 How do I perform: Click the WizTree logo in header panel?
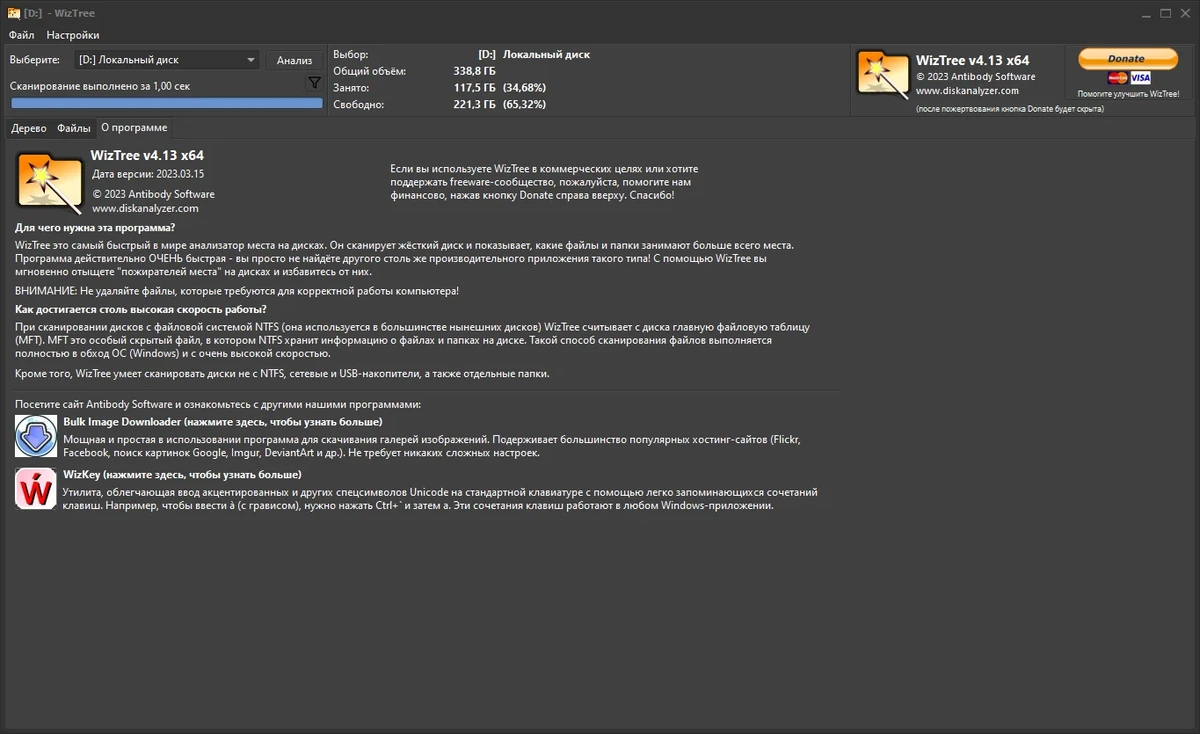click(882, 75)
